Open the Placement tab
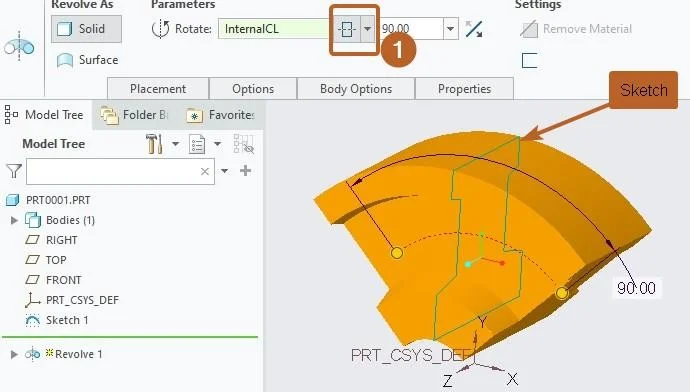 click(x=158, y=89)
